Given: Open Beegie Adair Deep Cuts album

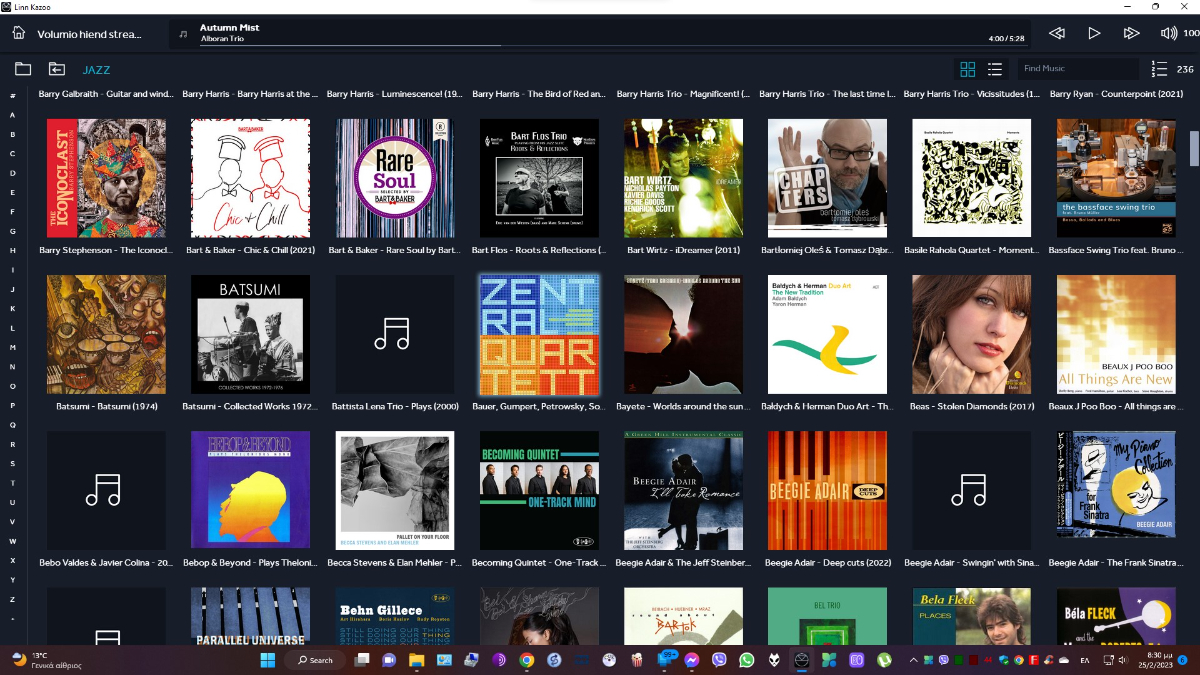Looking at the screenshot, I should click(x=827, y=491).
